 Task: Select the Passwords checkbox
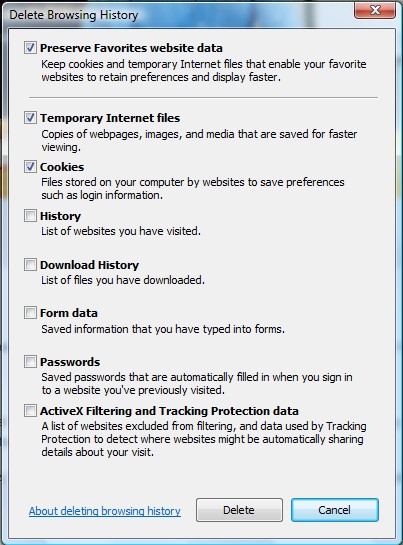pyautogui.click(x=30, y=362)
